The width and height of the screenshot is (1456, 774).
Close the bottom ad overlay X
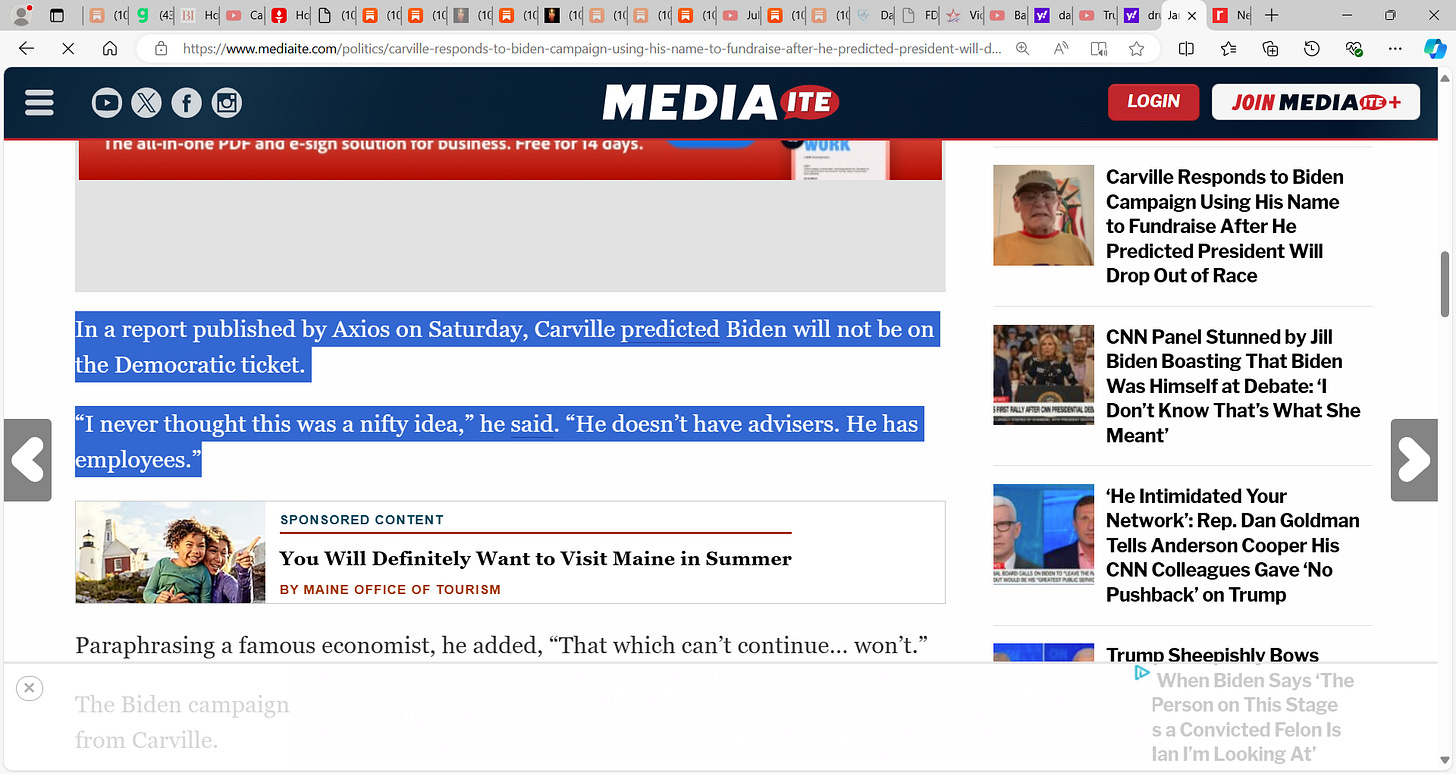click(x=29, y=688)
